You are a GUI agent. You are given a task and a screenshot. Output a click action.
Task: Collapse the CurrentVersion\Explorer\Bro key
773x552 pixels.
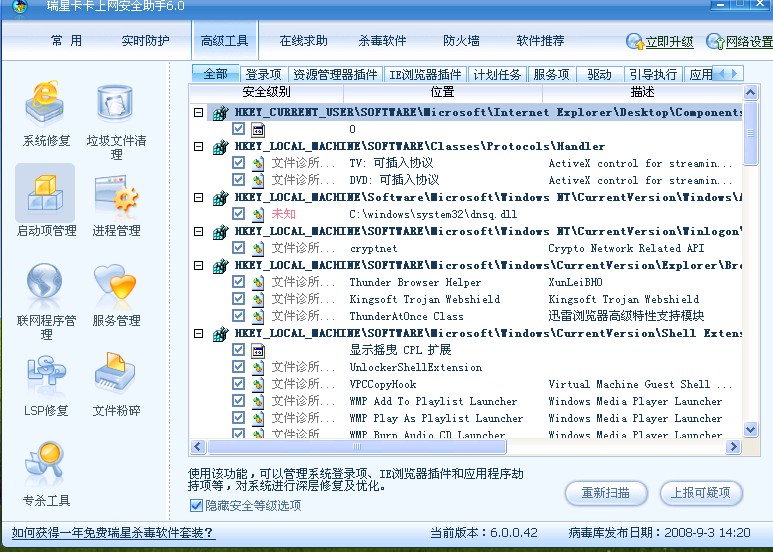coord(199,266)
